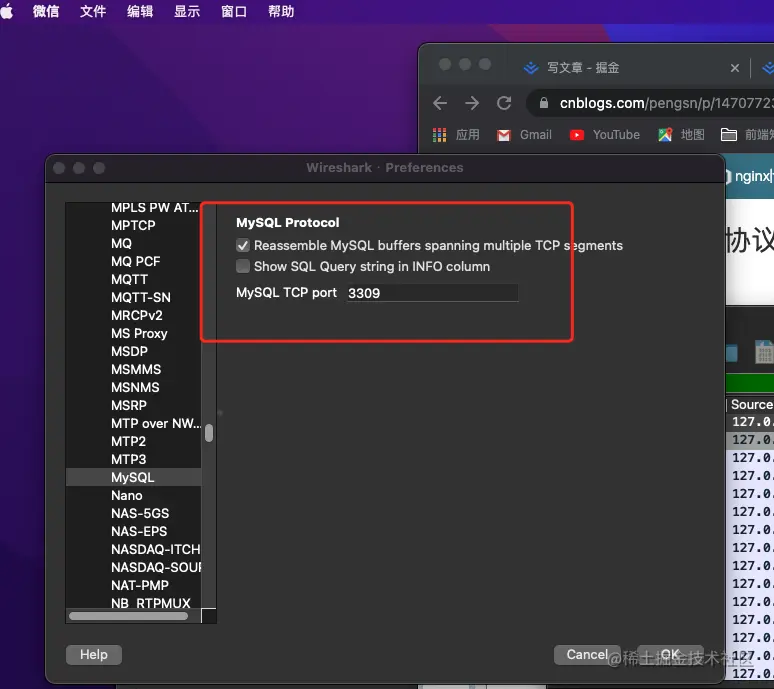Screen dimensions: 774x689
Task: Open the YouTube bookmark
Action: tap(605, 135)
